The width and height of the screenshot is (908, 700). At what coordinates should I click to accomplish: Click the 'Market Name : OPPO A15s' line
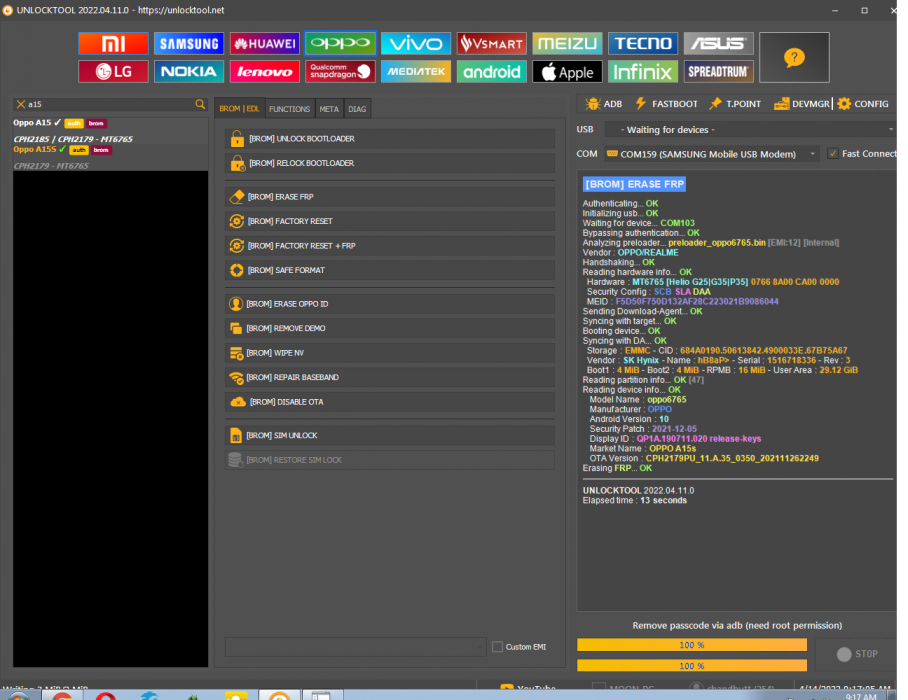tap(643, 449)
